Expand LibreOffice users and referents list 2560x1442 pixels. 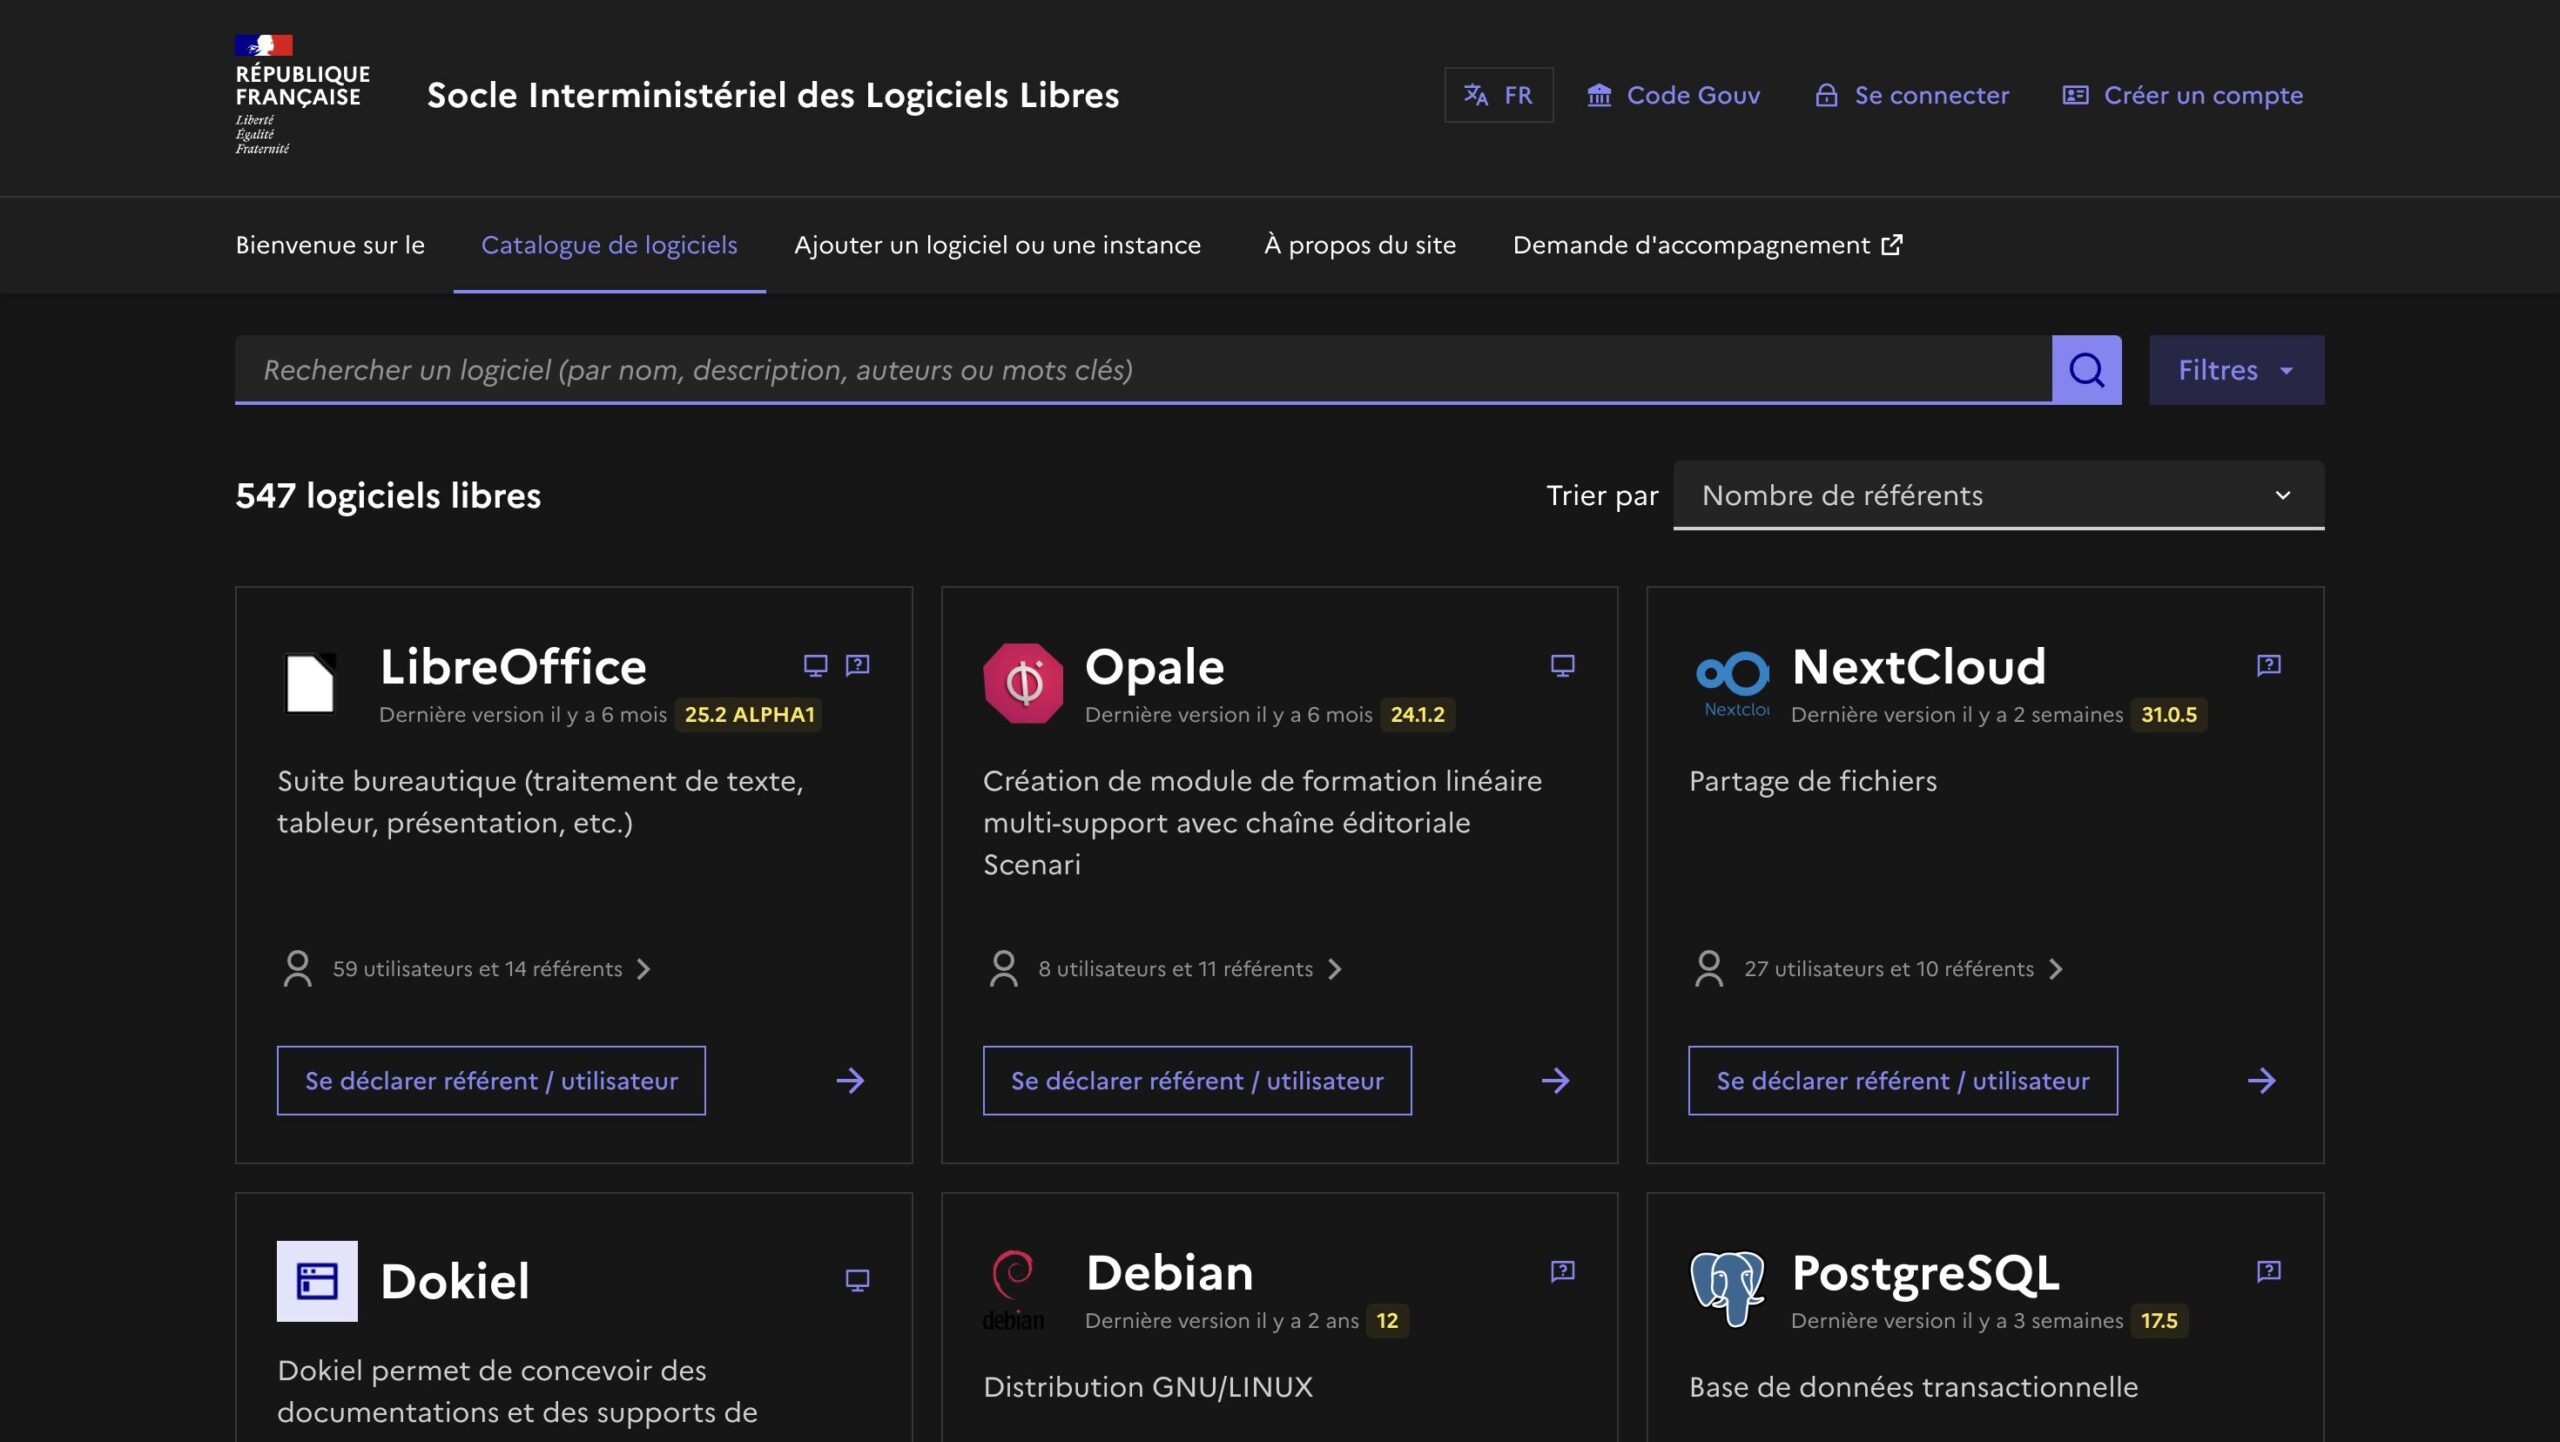coord(466,969)
